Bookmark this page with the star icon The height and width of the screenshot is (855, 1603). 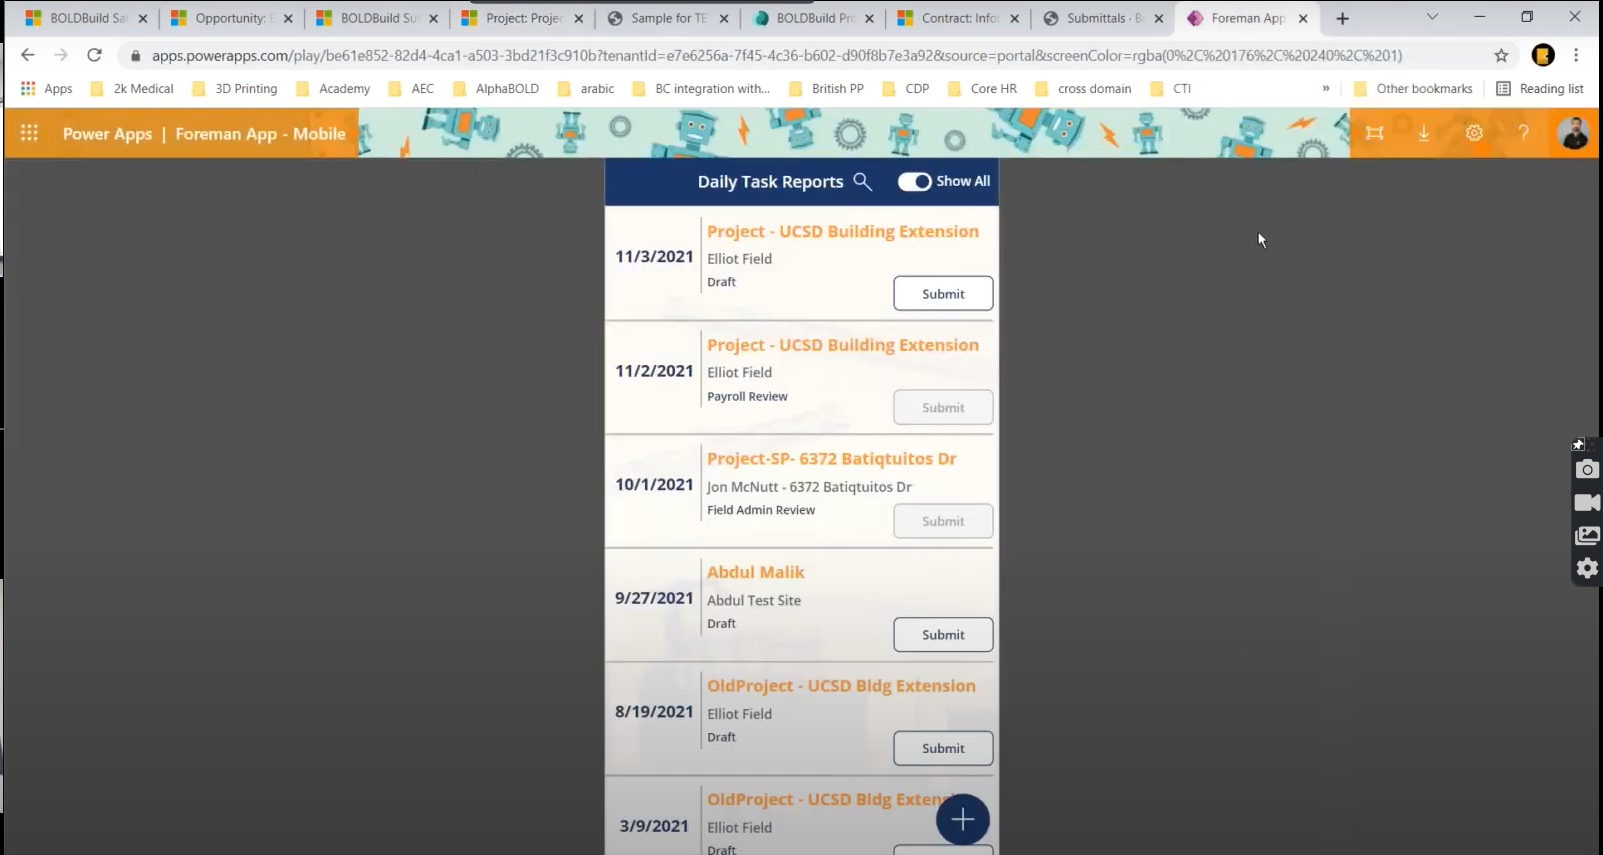tap(1501, 55)
